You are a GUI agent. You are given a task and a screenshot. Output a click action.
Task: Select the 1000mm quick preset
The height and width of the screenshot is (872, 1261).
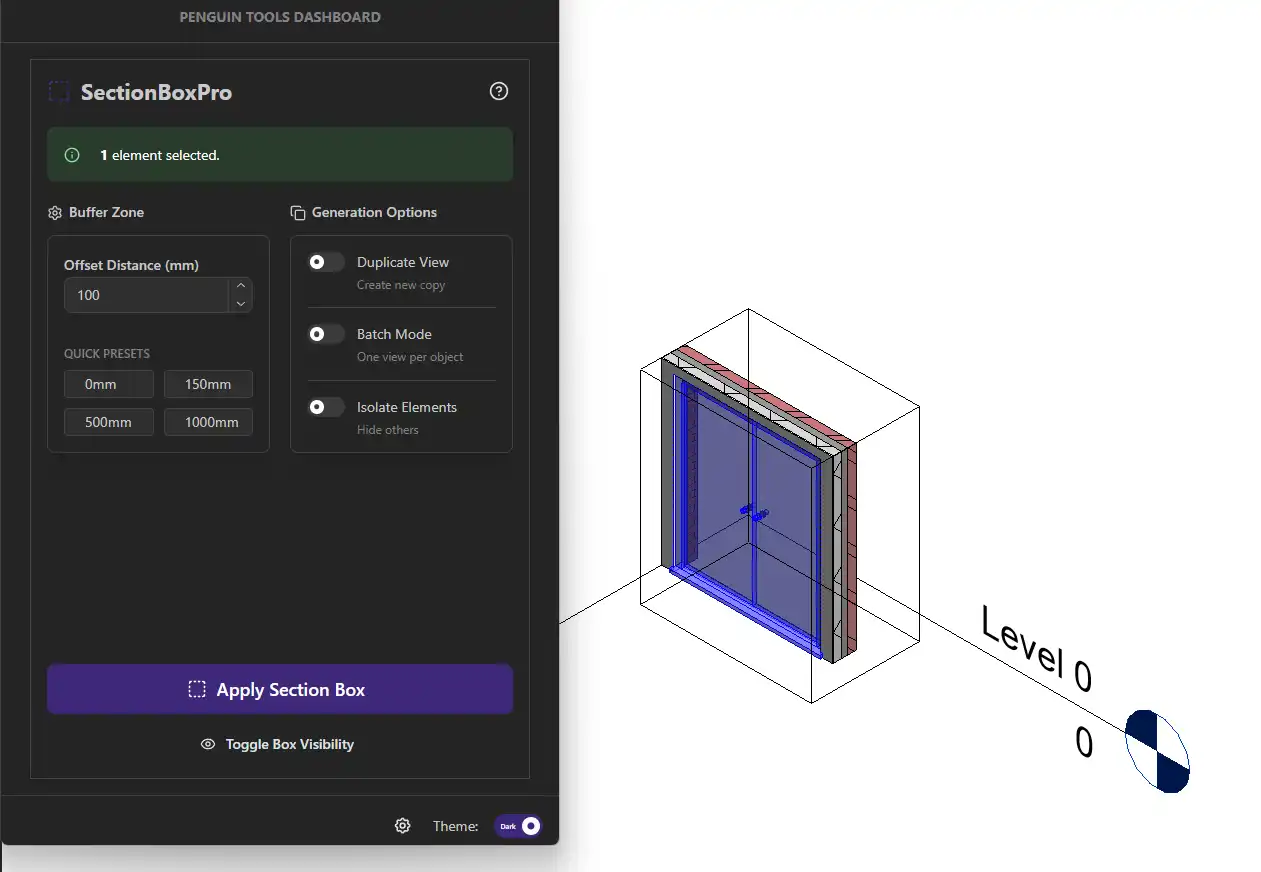coord(208,422)
